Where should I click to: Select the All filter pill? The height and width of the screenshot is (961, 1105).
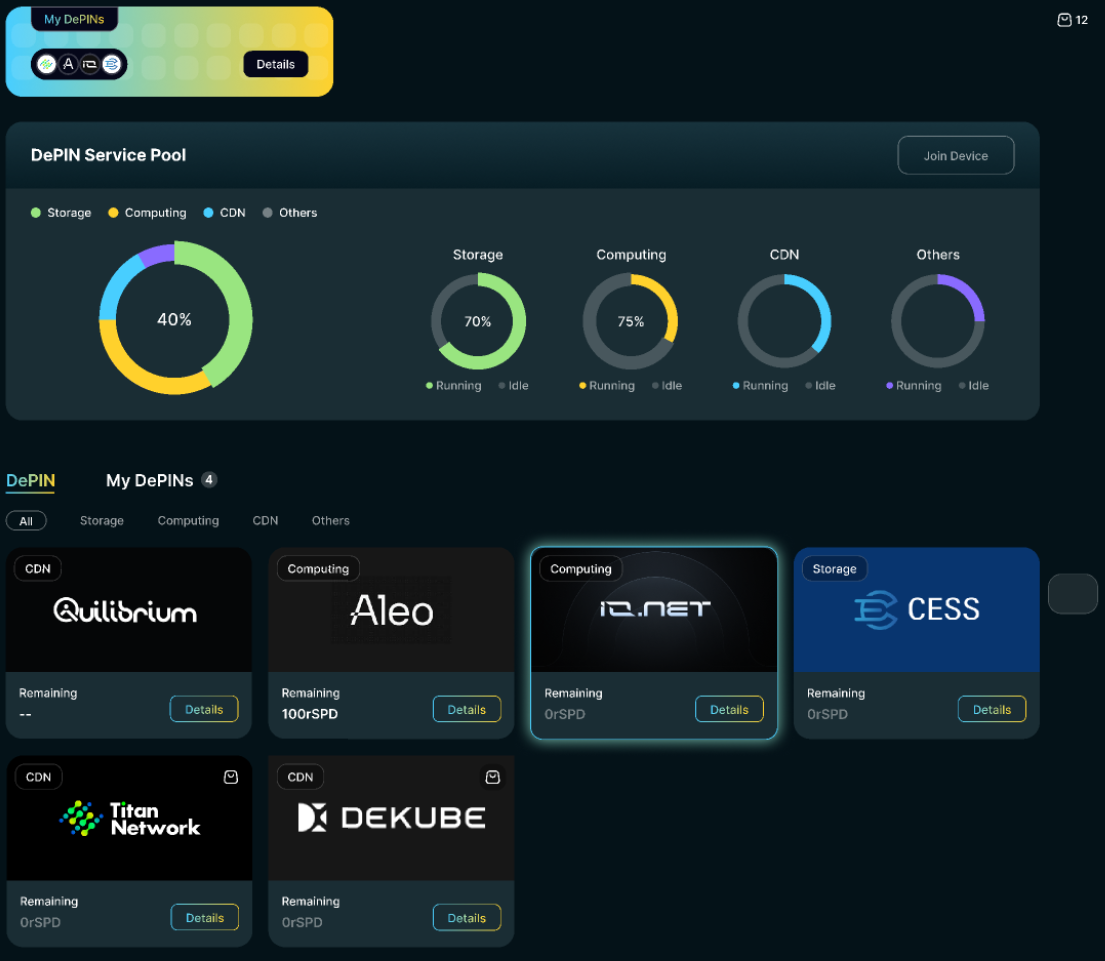pos(26,521)
